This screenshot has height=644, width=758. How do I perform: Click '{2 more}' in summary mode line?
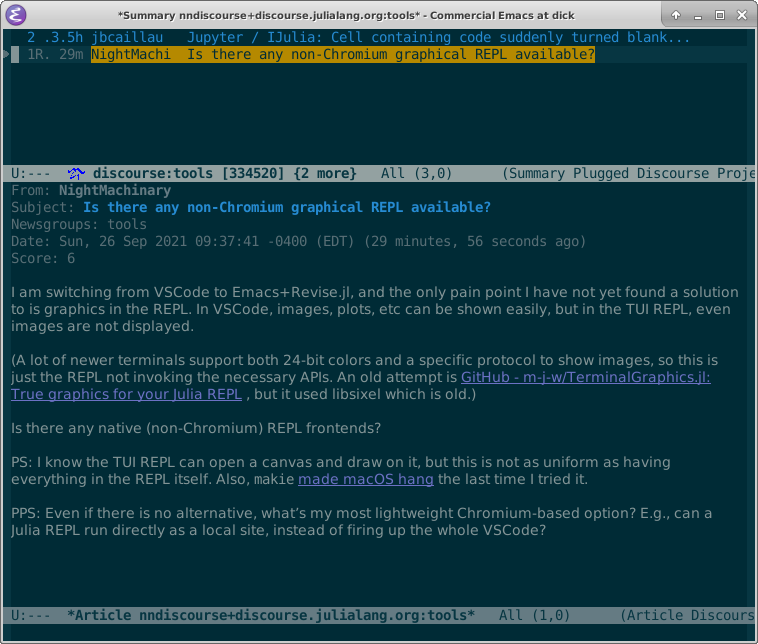point(324,173)
